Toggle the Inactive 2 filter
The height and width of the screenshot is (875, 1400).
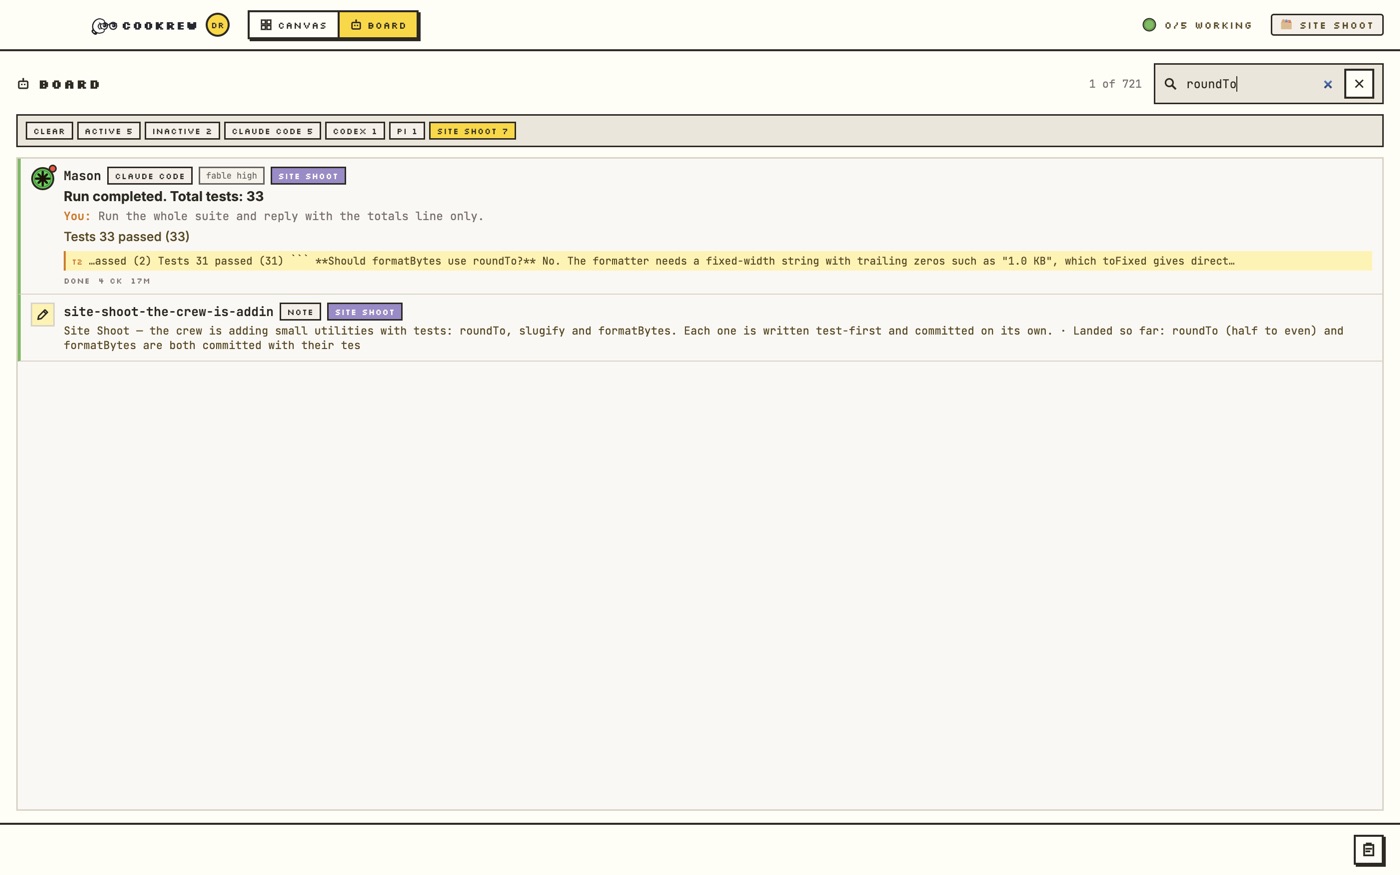pyautogui.click(x=182, y=131)
